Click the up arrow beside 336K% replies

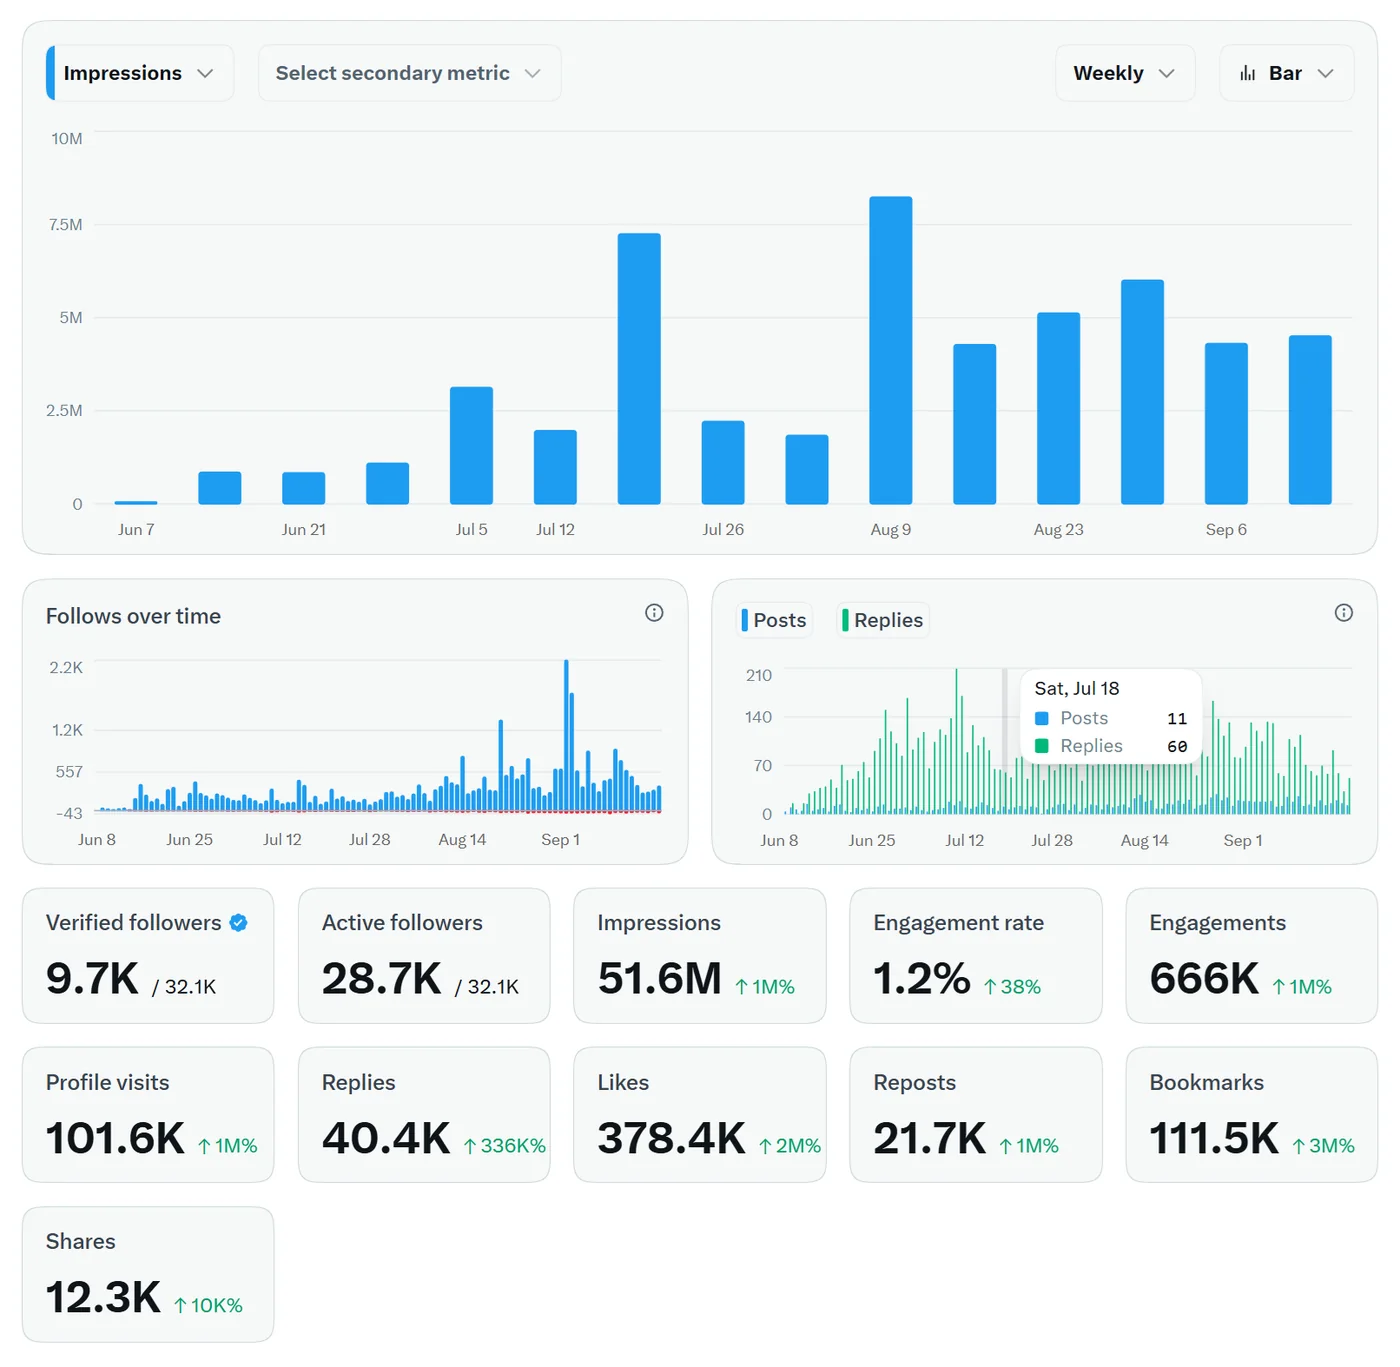(x=470, y=1146)
